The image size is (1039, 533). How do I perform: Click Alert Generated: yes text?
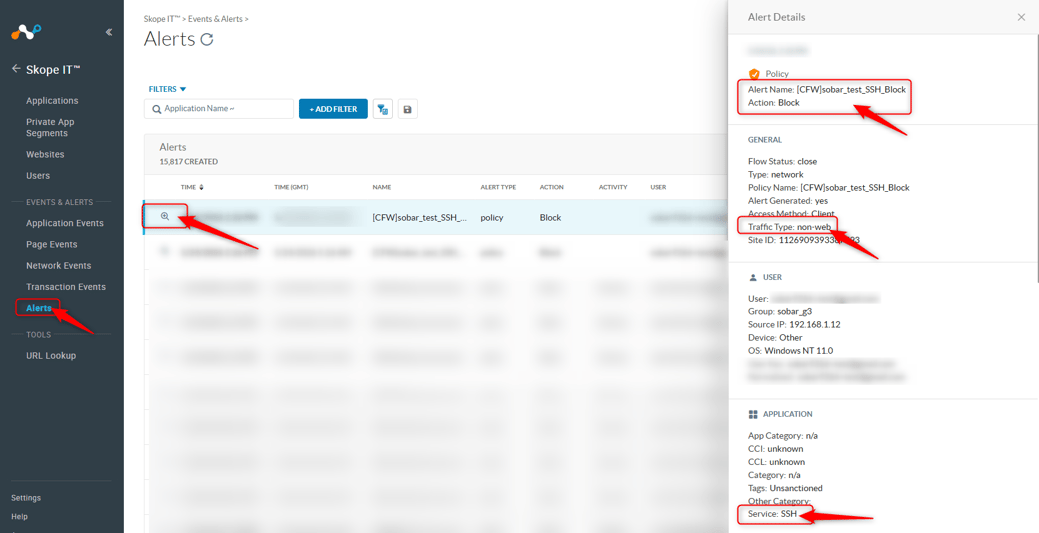(x=788, y=201)
